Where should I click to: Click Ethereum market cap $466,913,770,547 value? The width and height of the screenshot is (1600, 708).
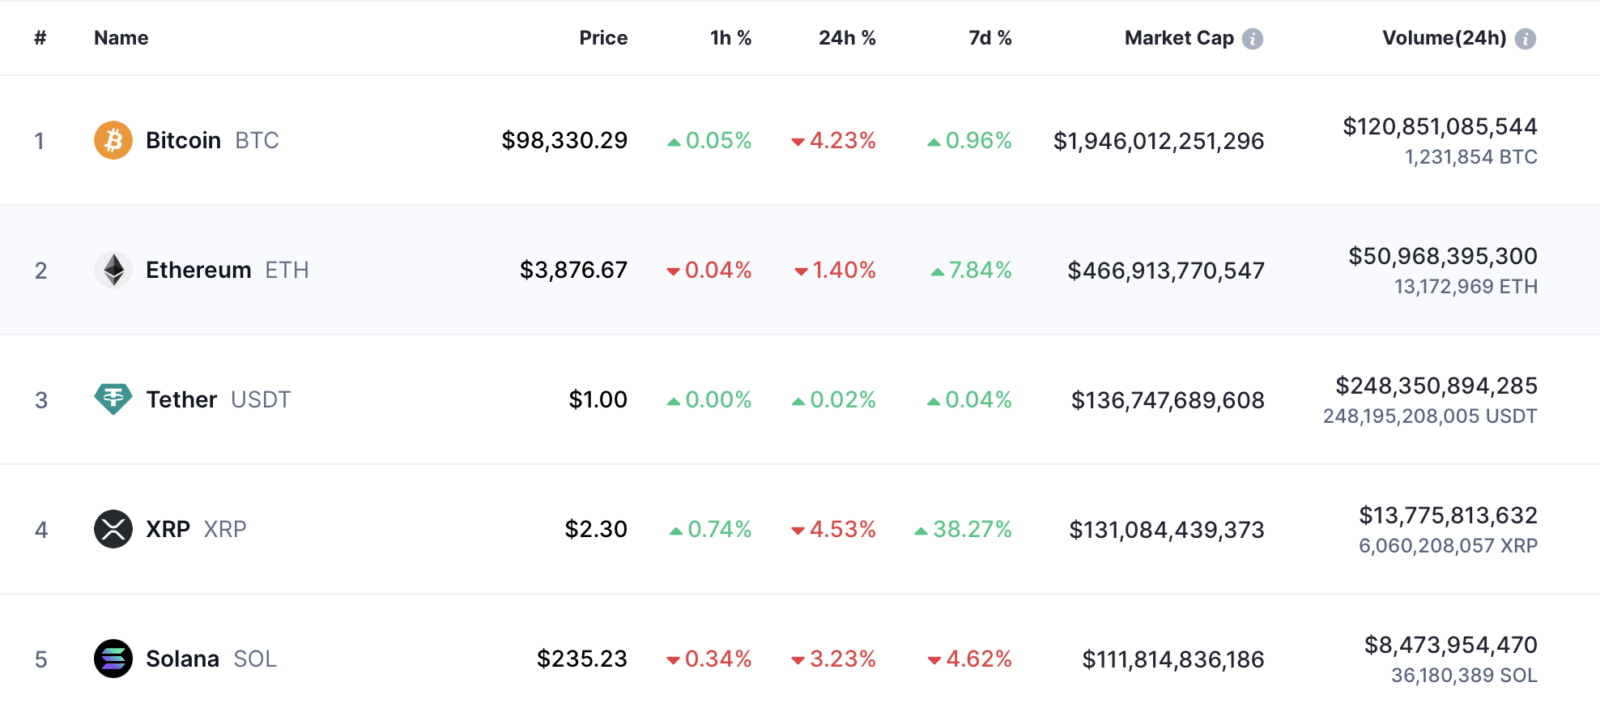(1166, 271)
